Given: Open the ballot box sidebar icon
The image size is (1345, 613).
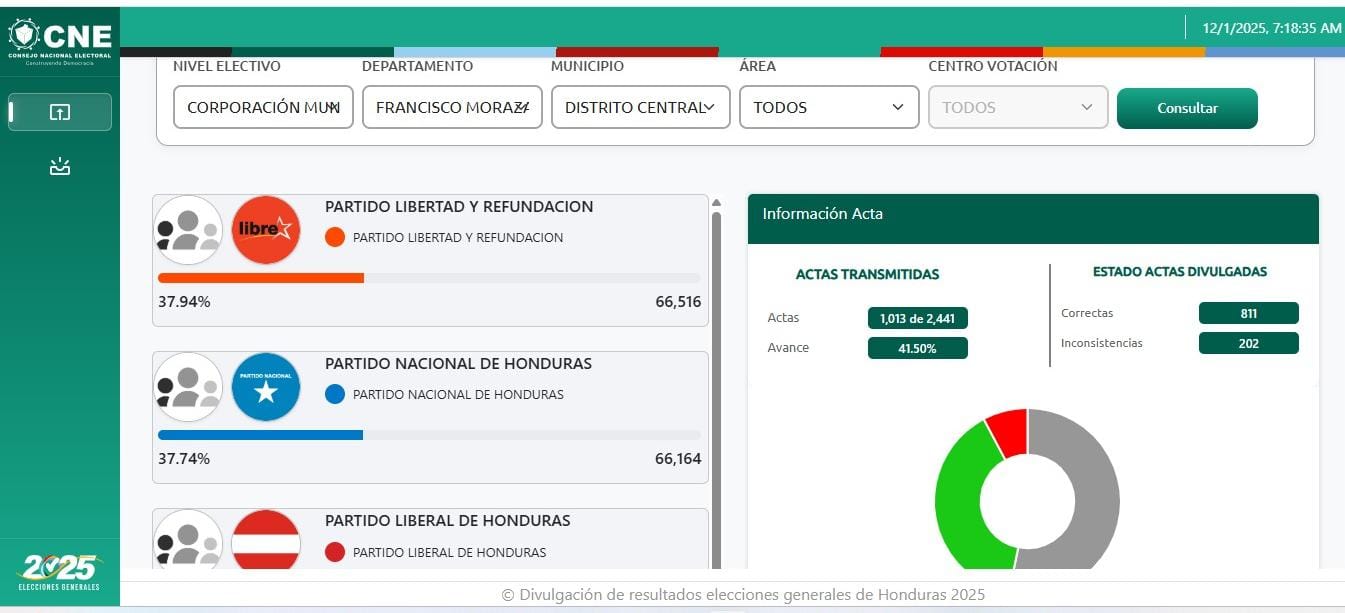Looking at the screenshot, I should (x=60, y=166).
